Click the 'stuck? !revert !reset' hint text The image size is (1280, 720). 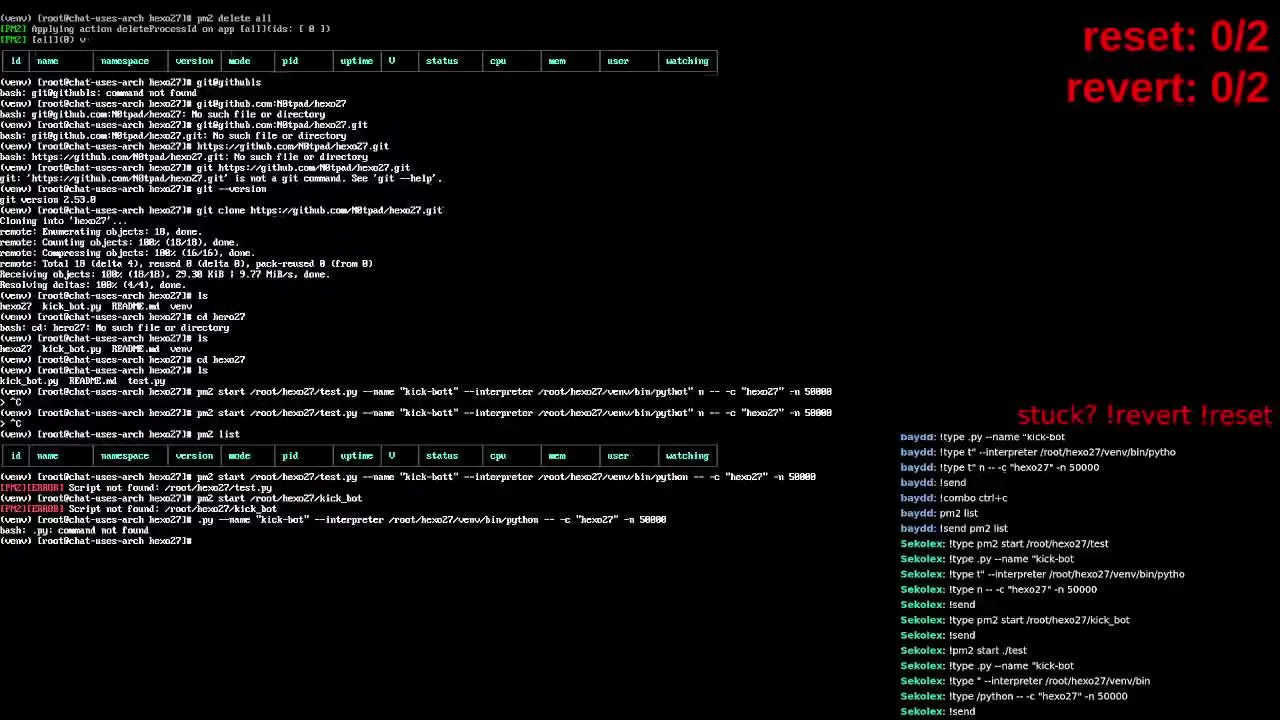[x=1144, y=415]
